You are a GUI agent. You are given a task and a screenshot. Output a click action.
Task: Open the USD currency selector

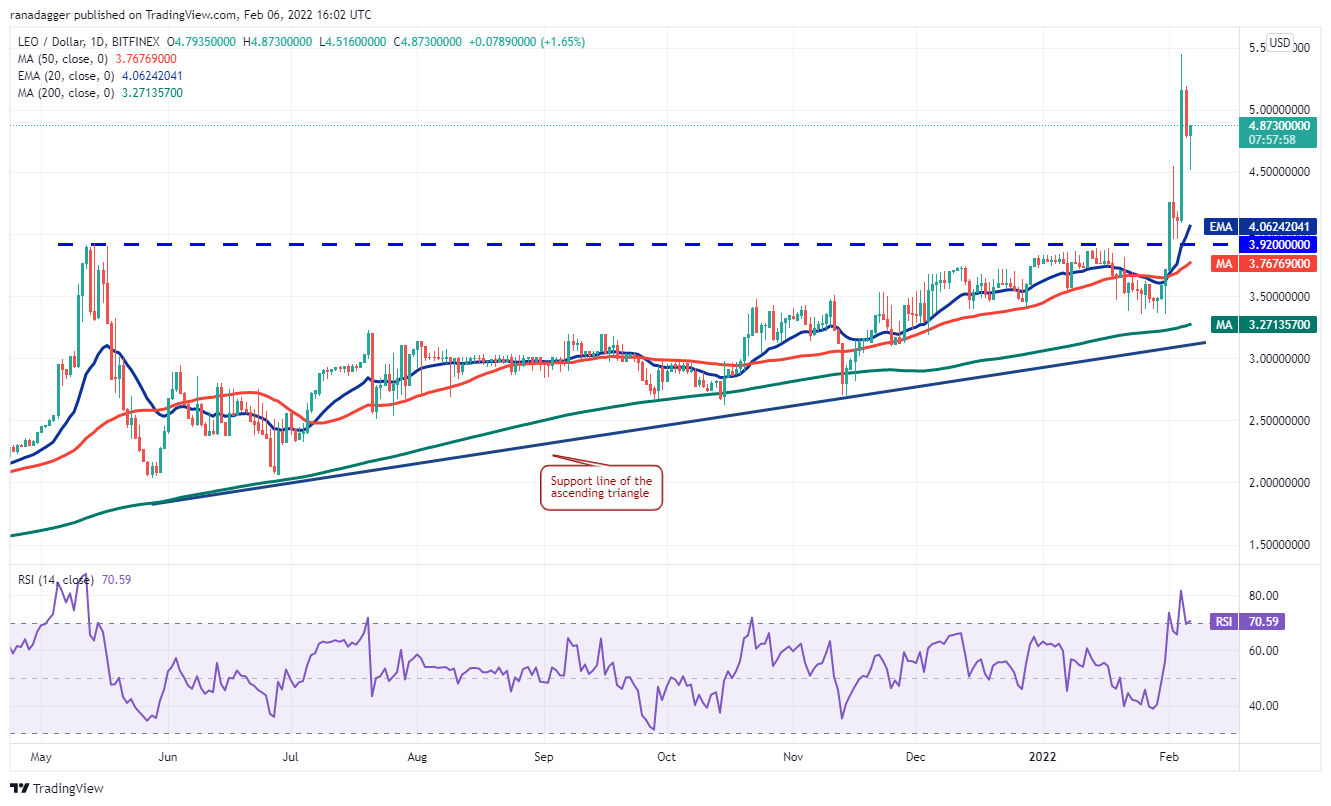pos(1280,44)
